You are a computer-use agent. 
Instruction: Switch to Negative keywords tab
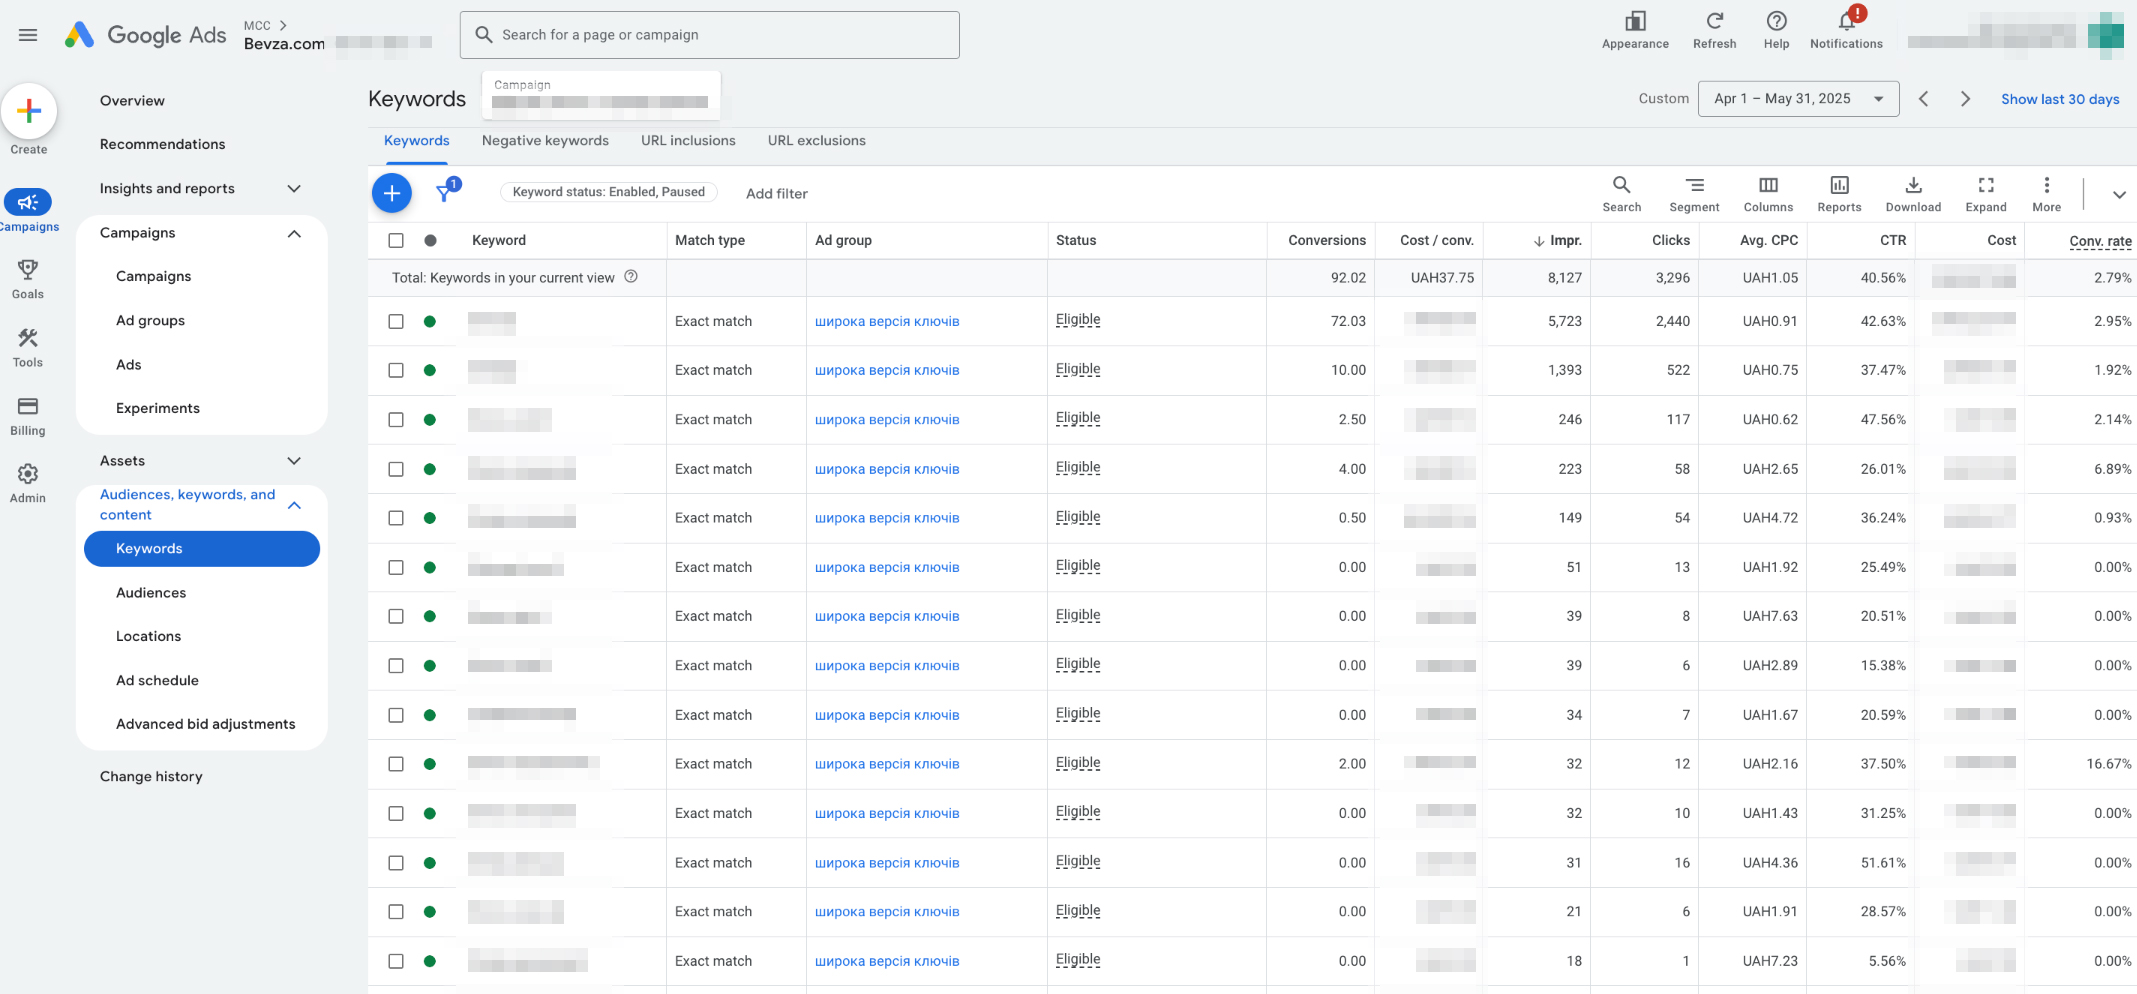click(545, 141)
